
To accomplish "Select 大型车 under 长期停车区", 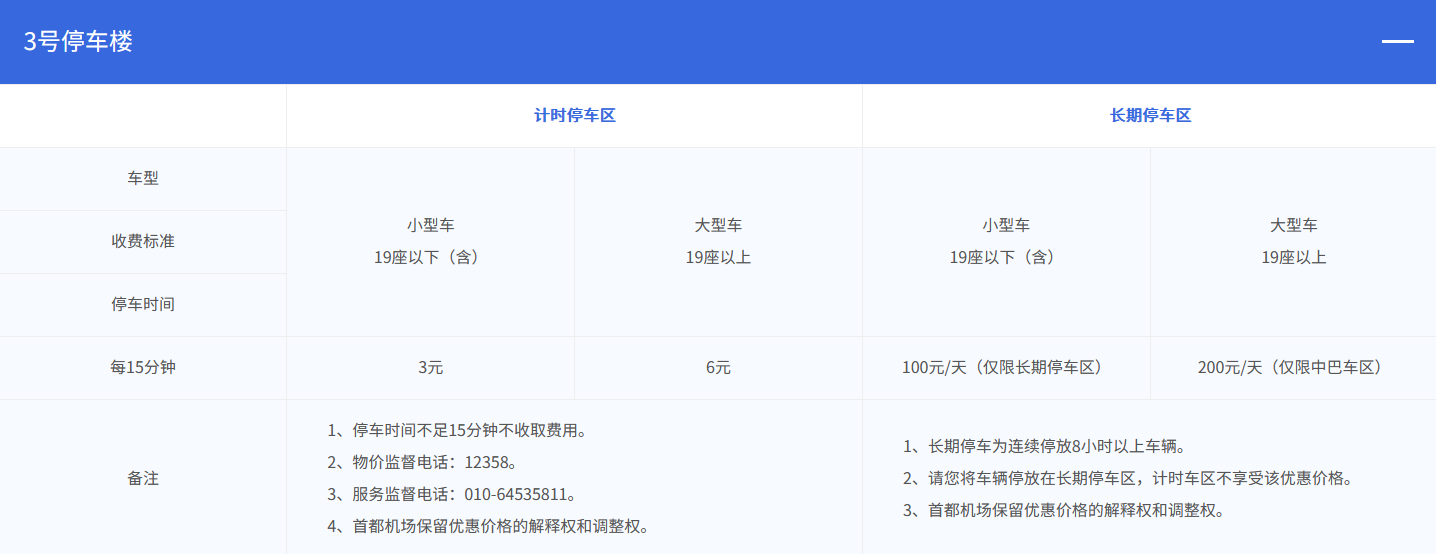I will [1294, 226].
